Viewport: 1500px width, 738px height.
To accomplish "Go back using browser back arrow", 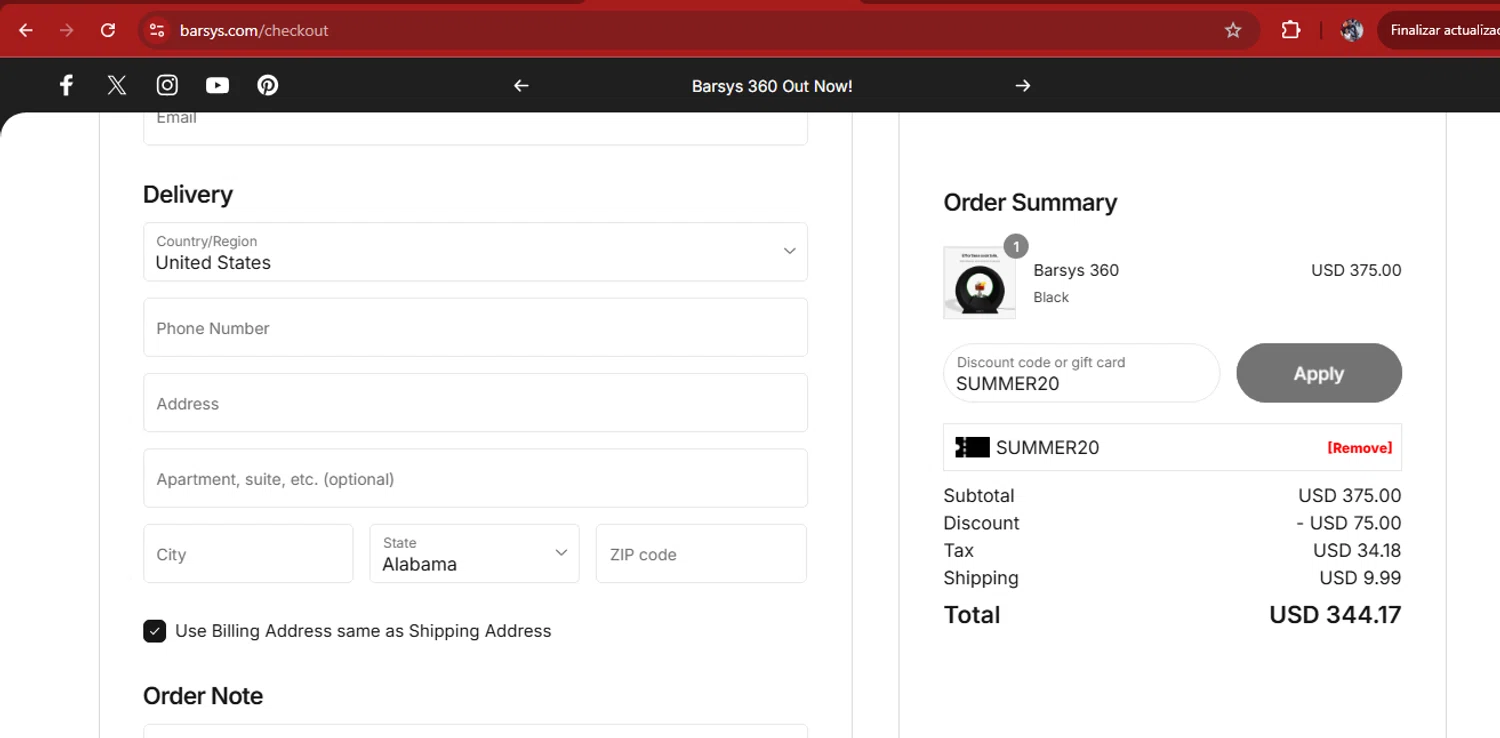I will coord(26,30).
